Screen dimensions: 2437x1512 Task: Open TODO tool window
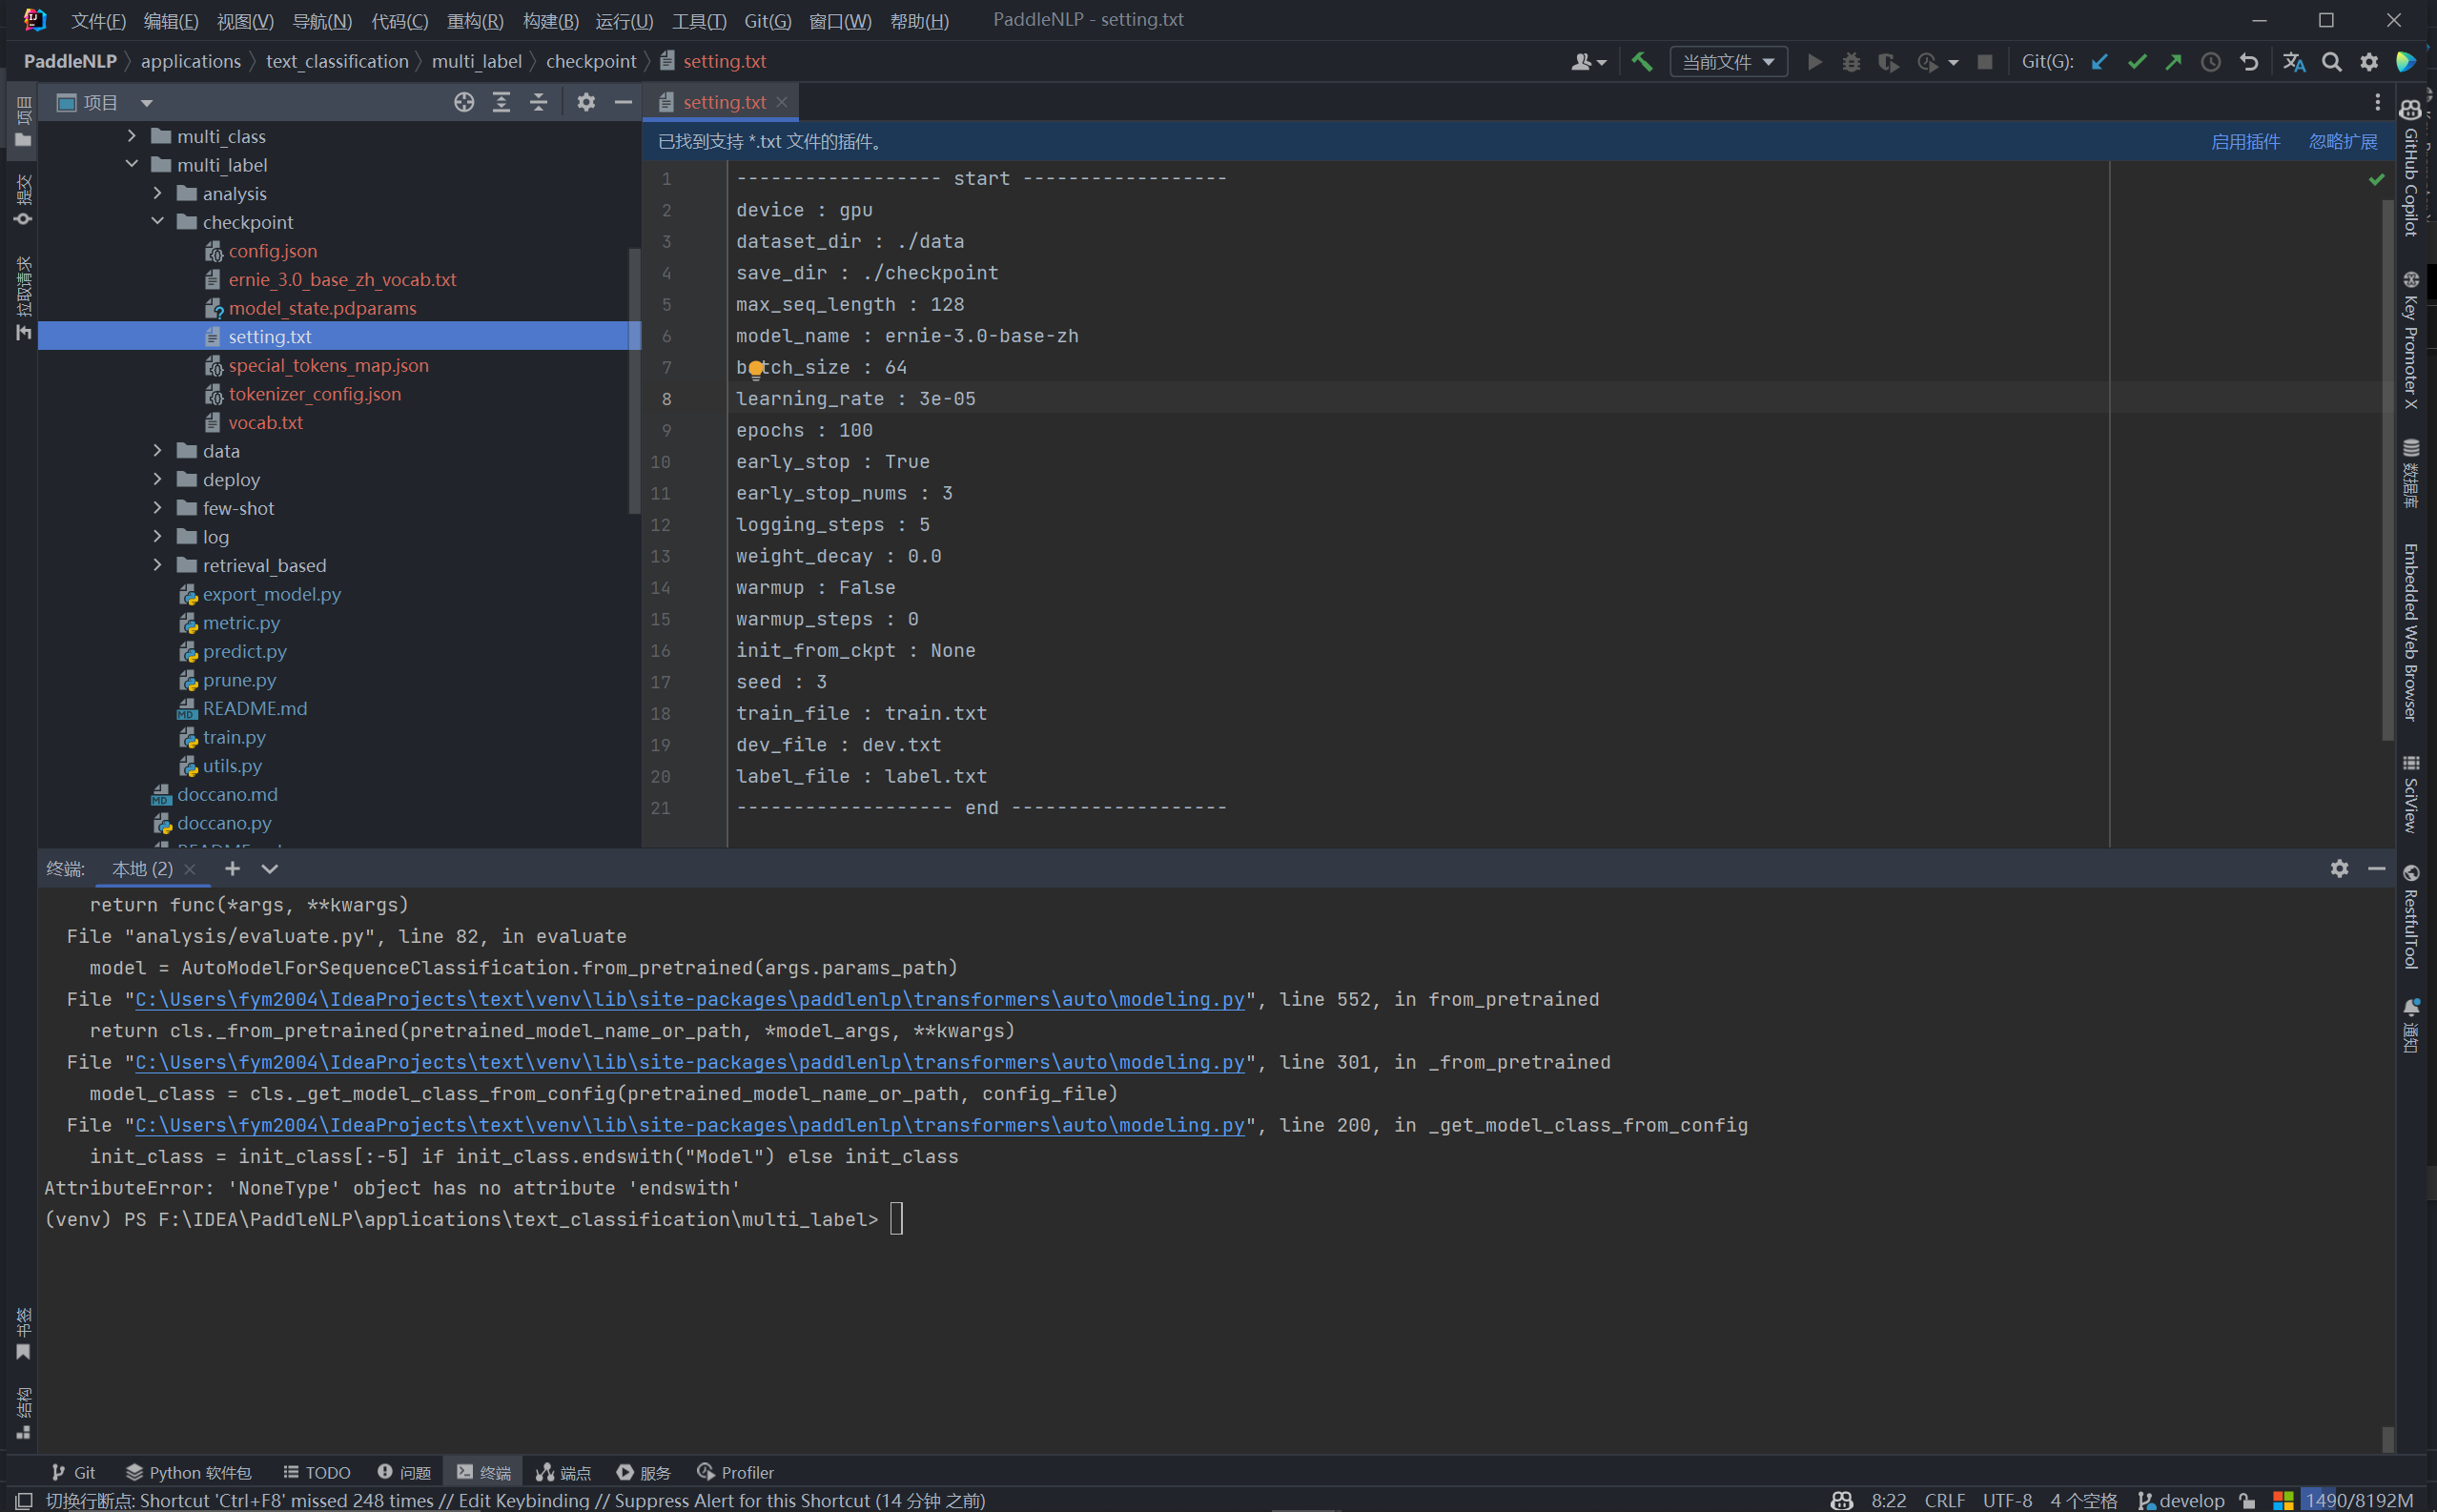317,1471
